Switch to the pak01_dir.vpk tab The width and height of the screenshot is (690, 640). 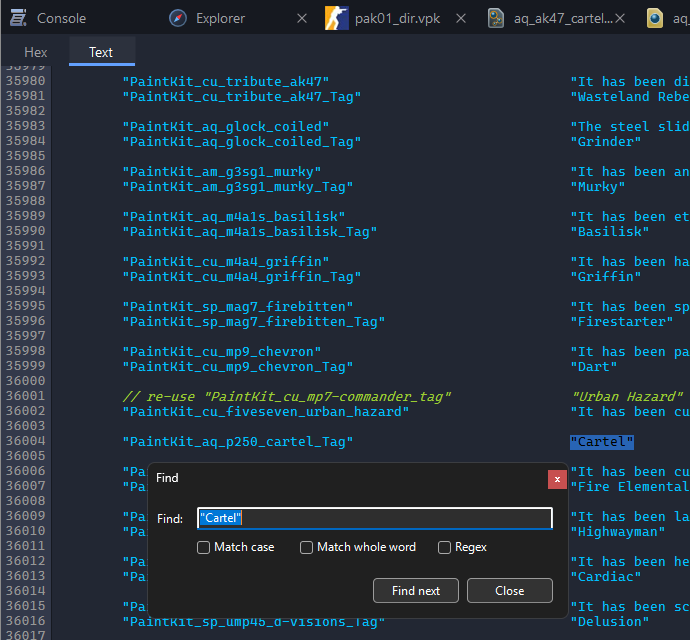397,18
